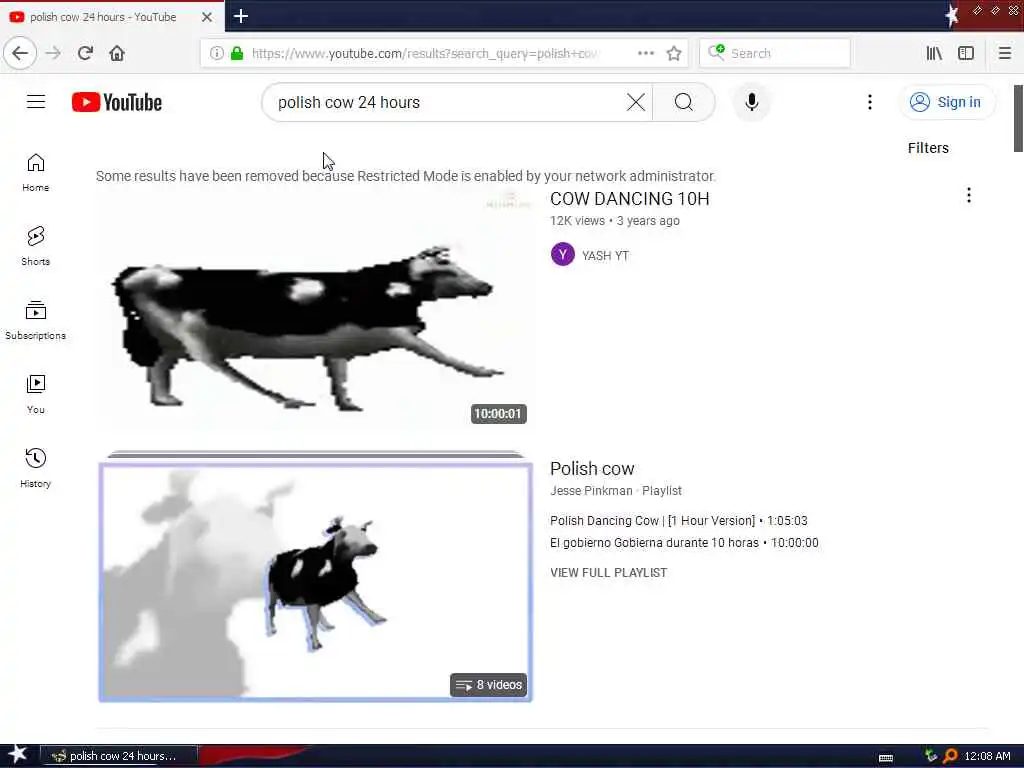Click the orange magnifier tray icon

950,756
